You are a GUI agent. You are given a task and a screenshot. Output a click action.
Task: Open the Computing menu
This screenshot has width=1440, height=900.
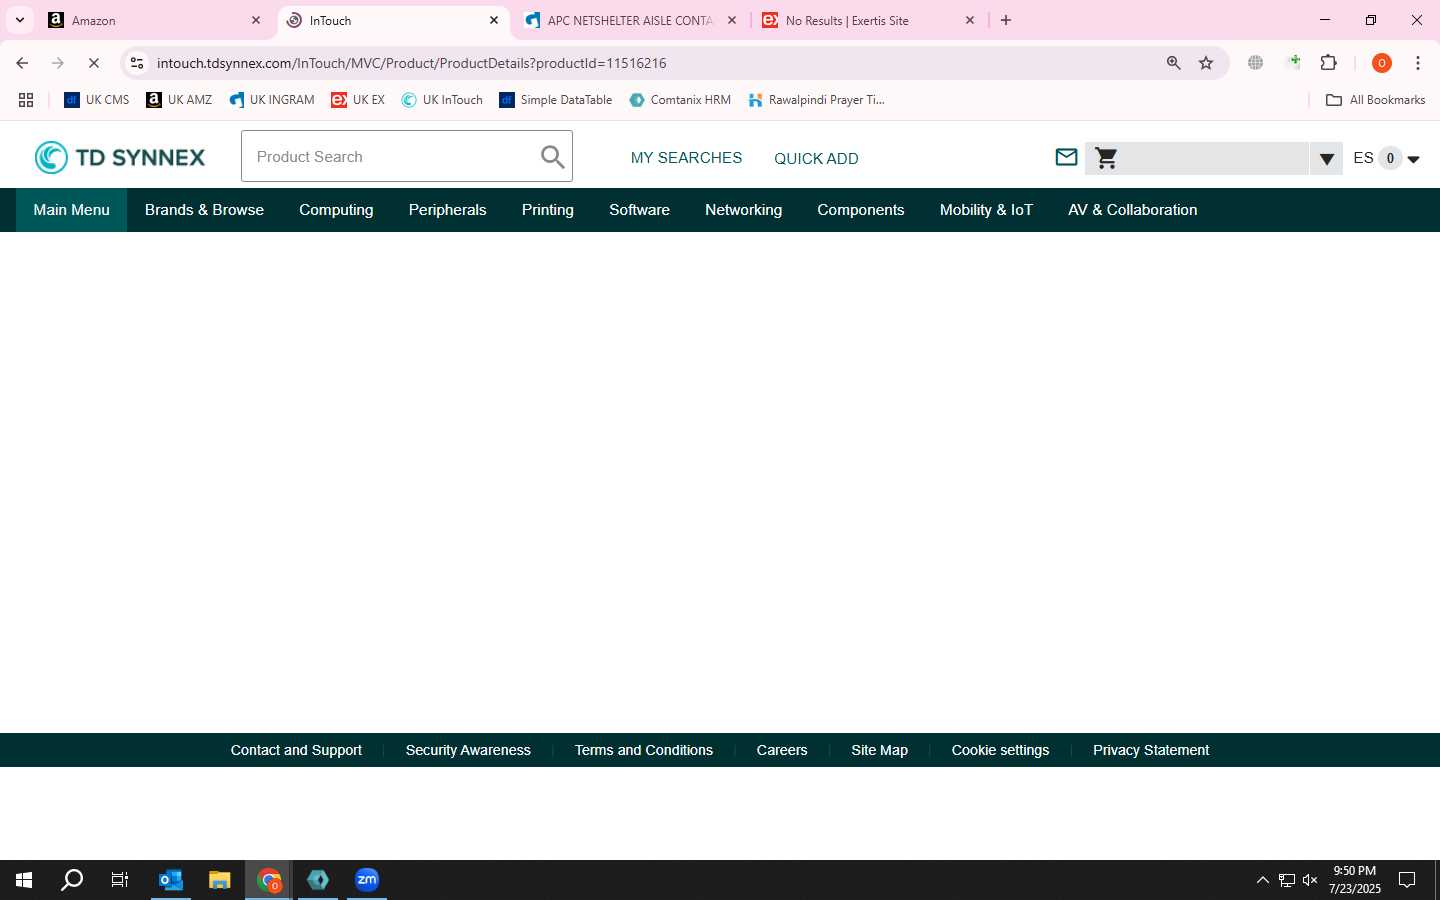(x=336, y=210)
